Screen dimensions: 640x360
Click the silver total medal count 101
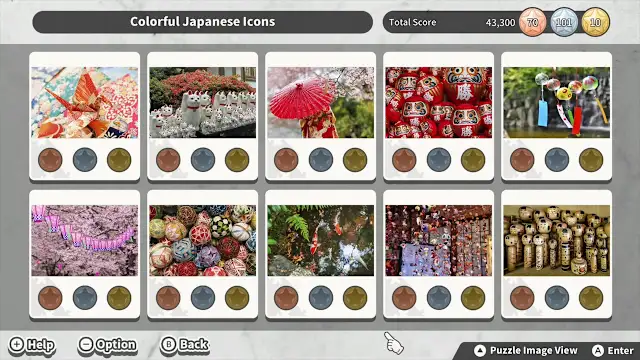[564, 22]
